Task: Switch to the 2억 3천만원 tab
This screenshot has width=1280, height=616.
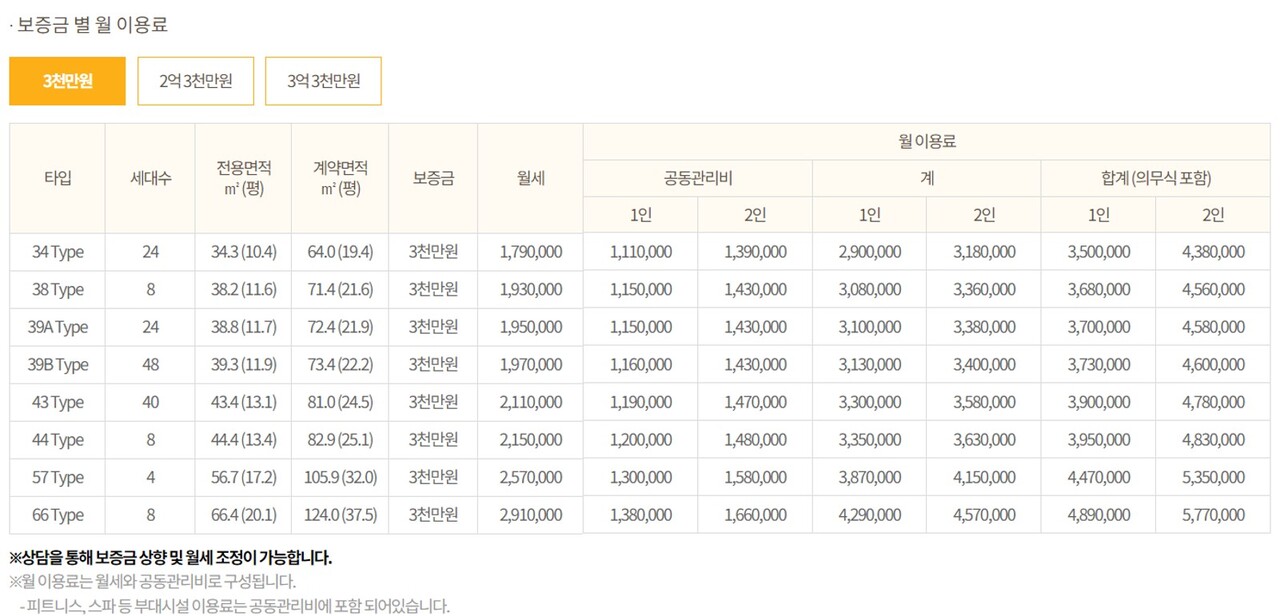Action: coord(196,81)
